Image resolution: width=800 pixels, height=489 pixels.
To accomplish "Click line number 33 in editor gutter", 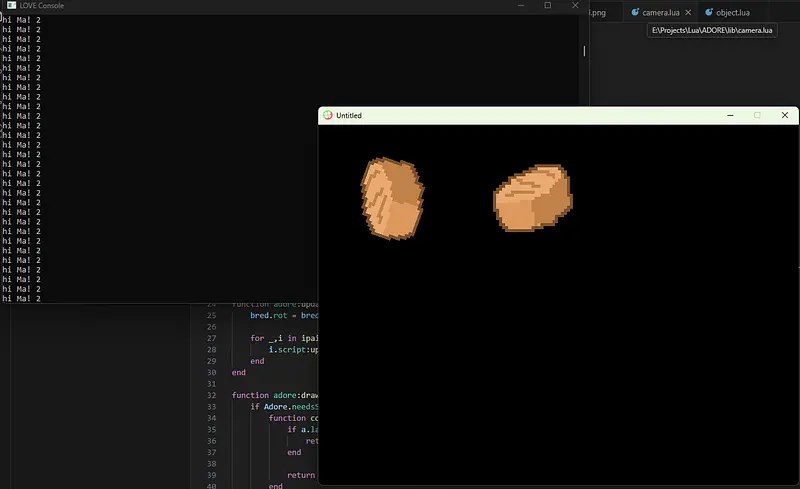I will click(213, 407).
